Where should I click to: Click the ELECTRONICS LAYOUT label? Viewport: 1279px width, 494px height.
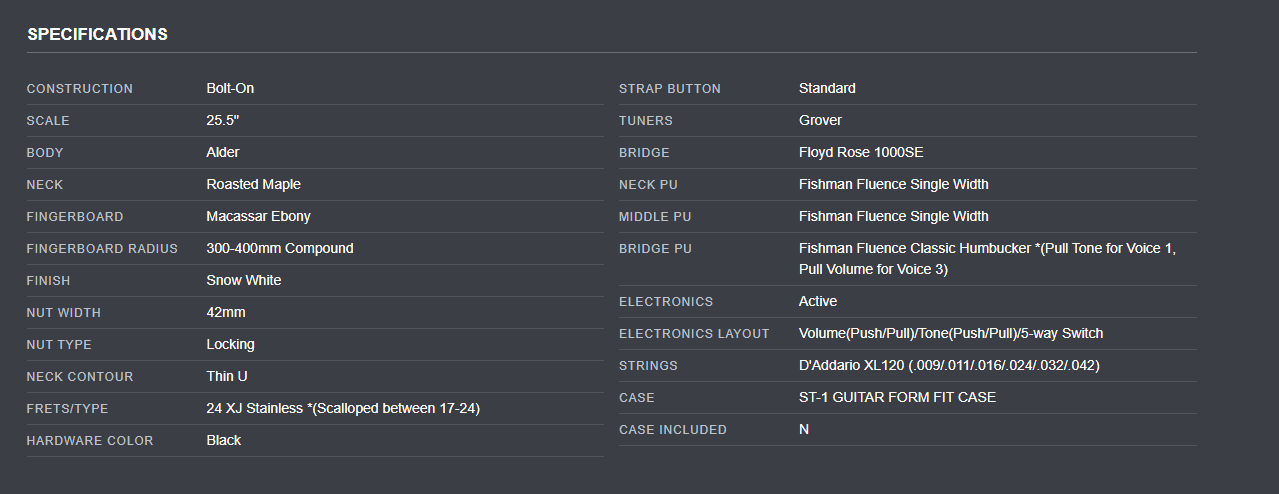point(694,333)
